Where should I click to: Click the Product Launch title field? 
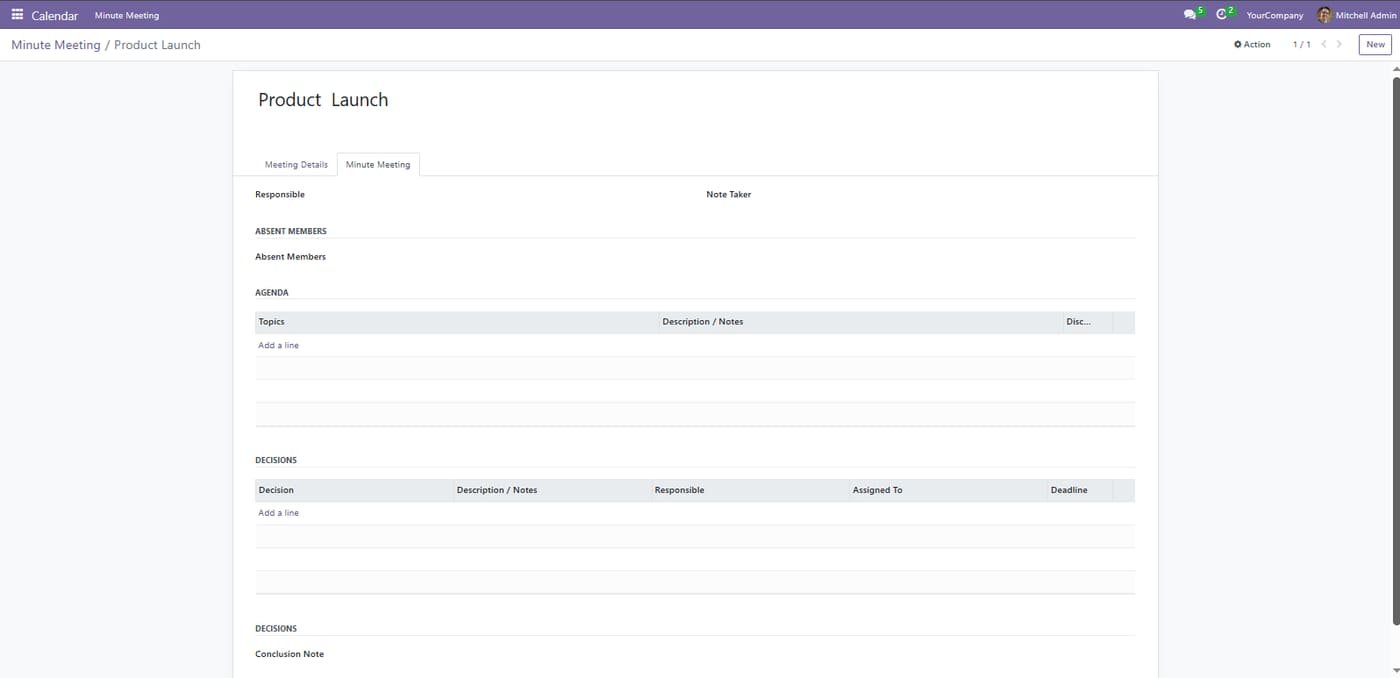click(323, 100)
